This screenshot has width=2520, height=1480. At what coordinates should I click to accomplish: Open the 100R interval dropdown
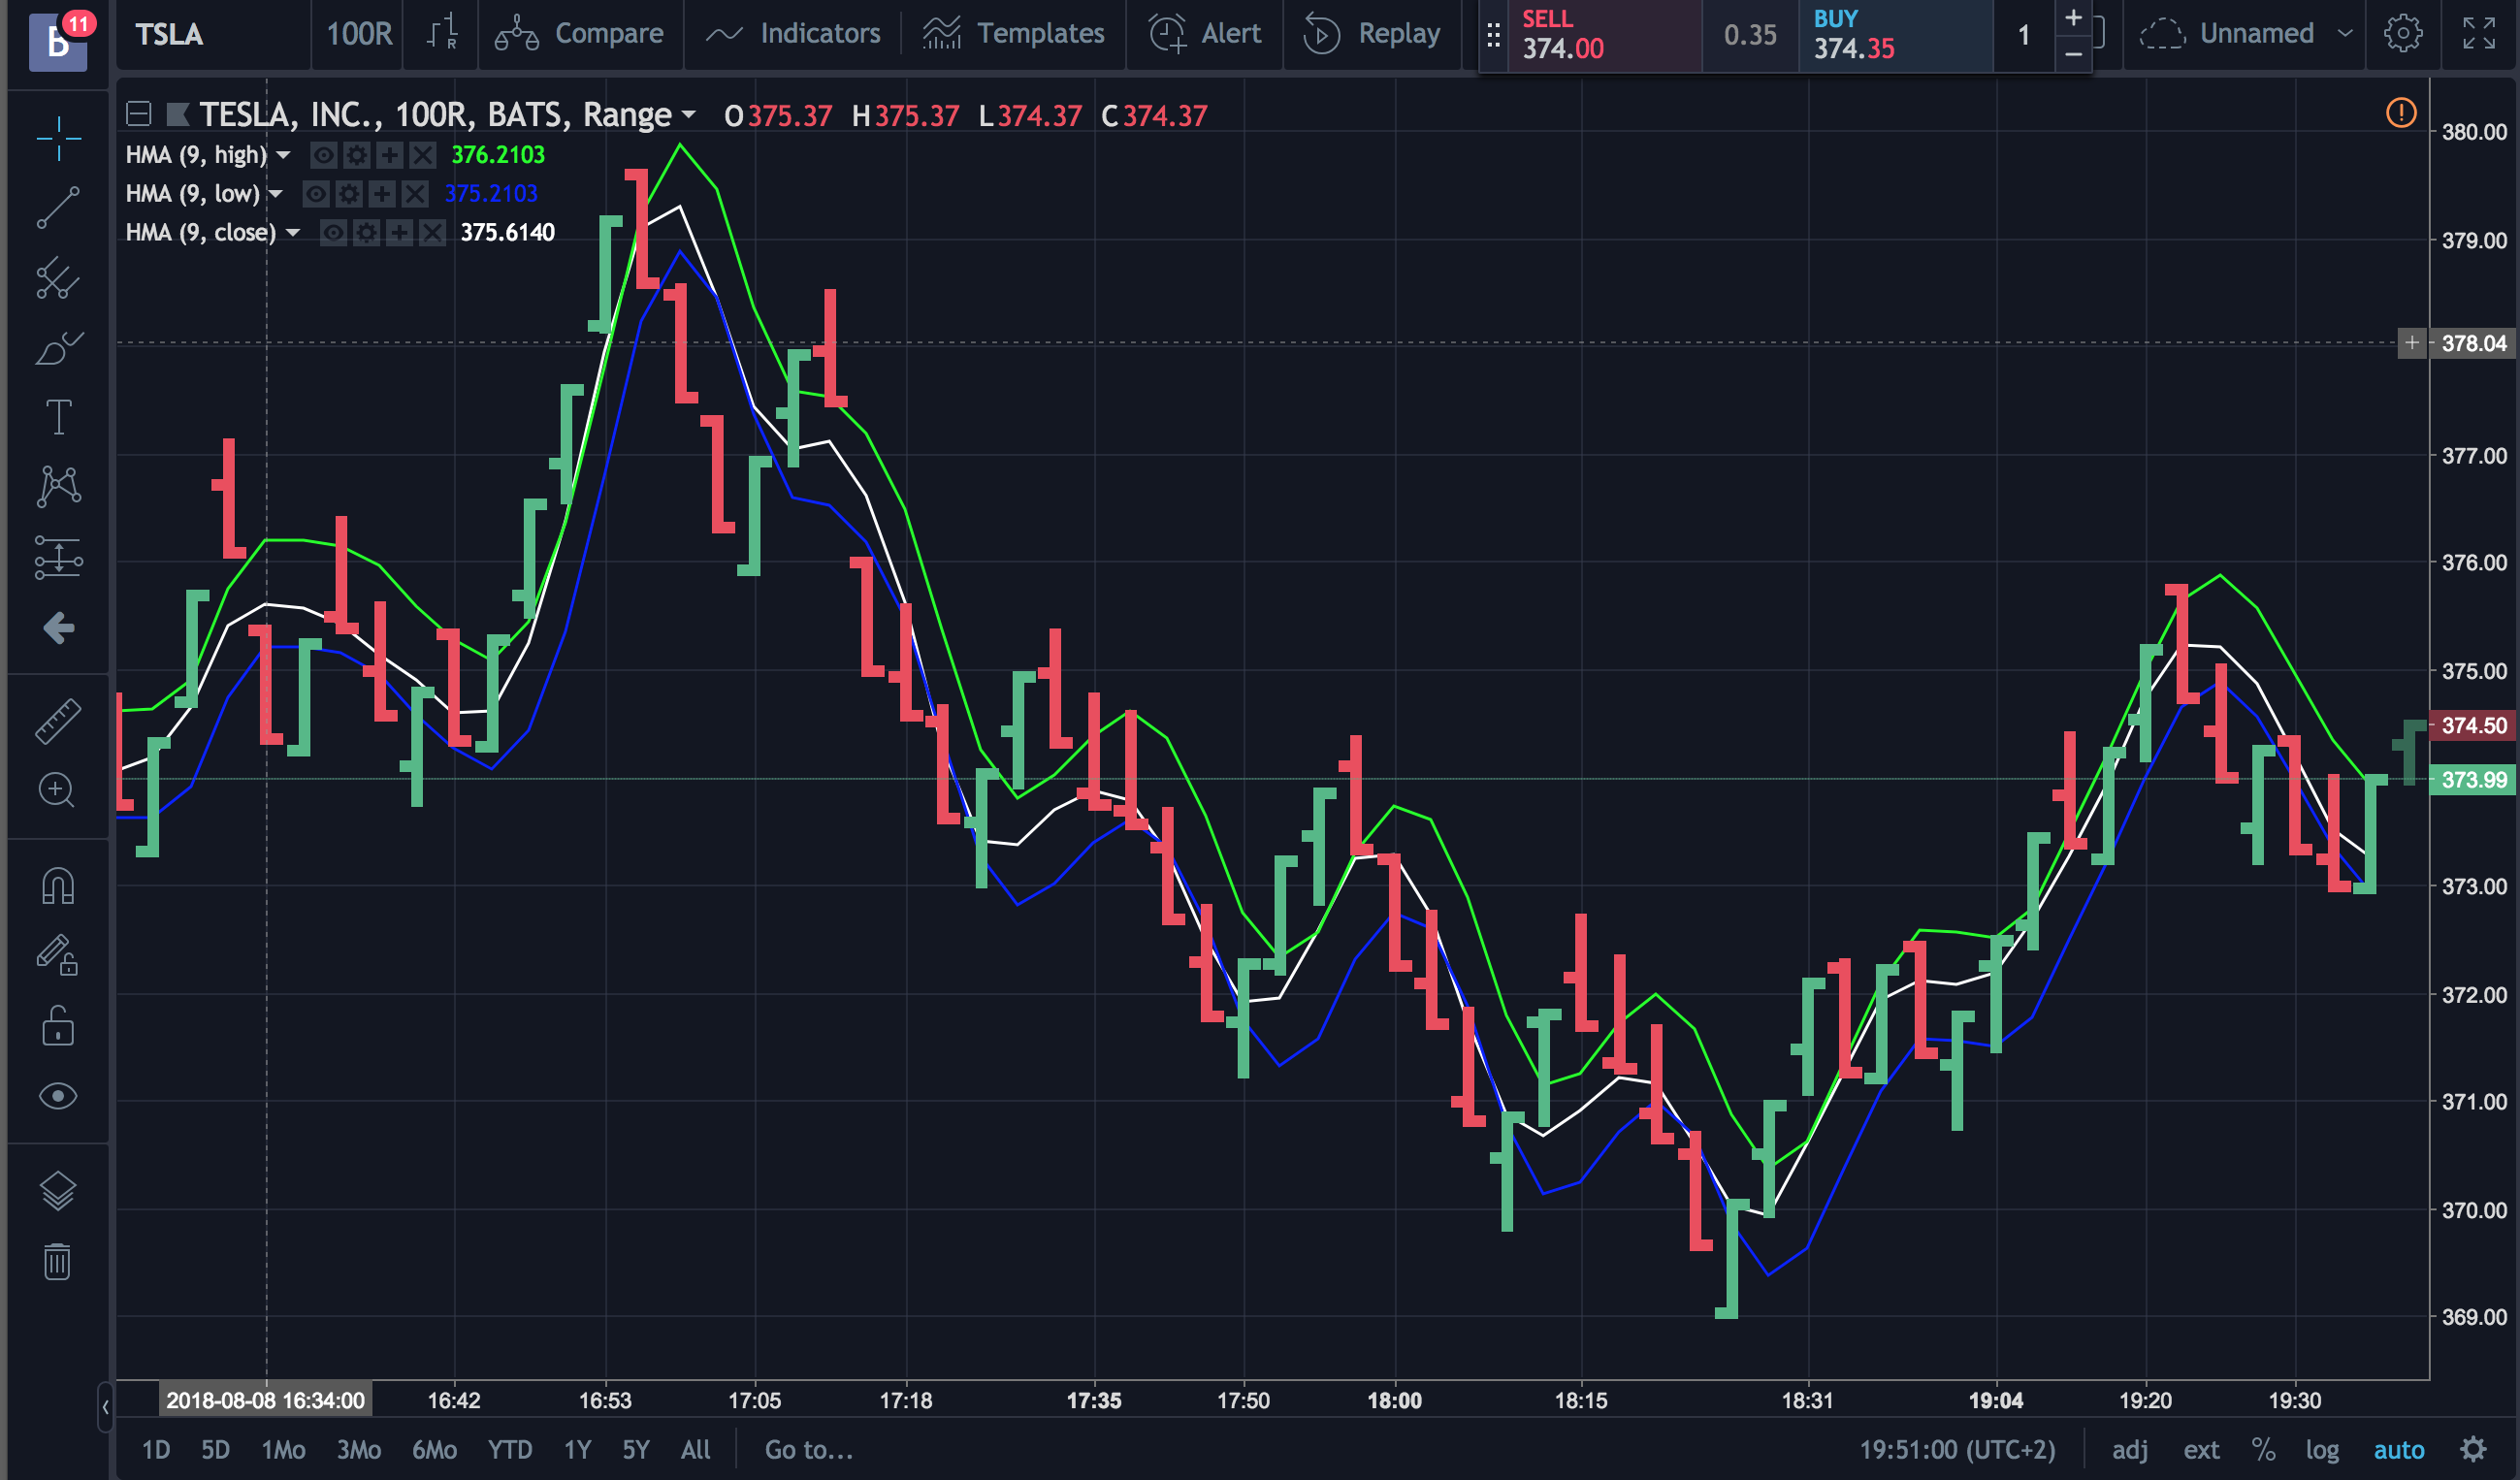pos(359,34)
